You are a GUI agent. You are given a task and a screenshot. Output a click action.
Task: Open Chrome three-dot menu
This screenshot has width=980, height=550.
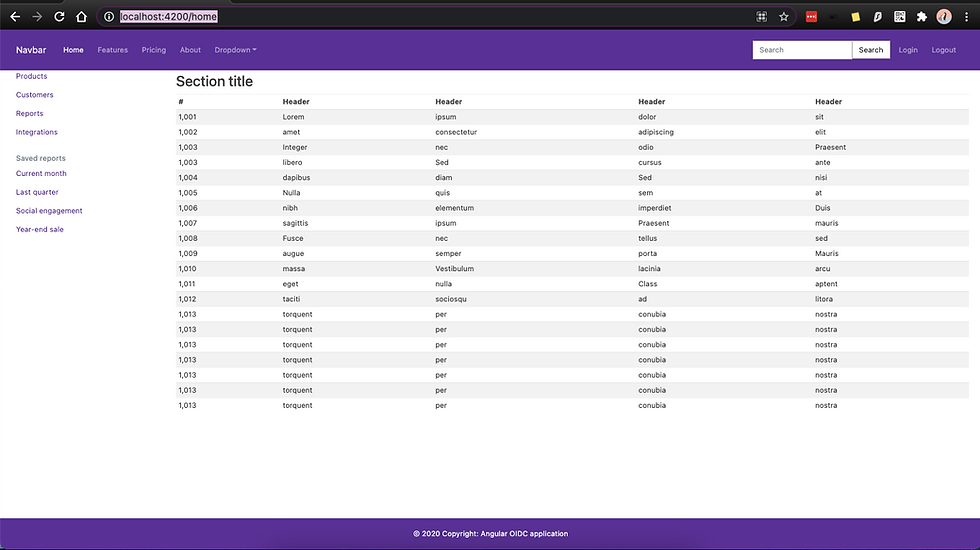pos(966,17)
